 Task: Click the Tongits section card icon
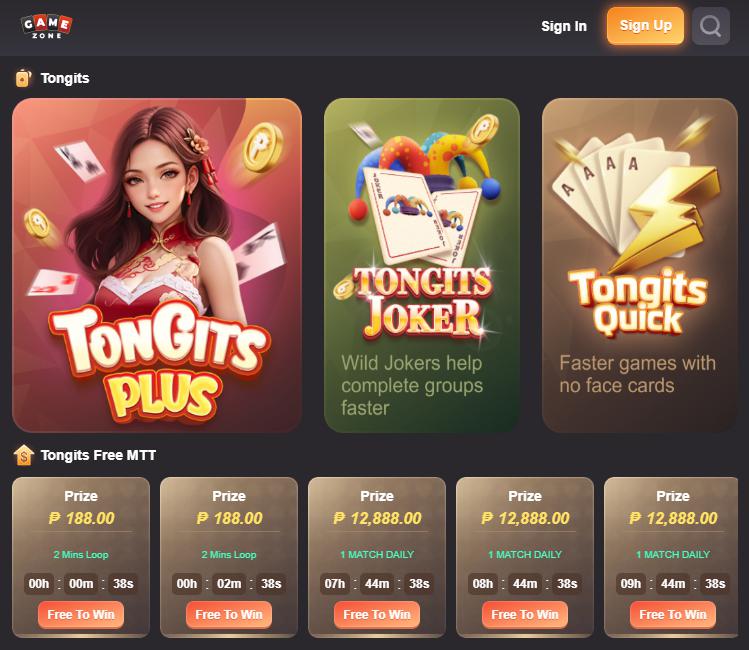tap(23, 78)
